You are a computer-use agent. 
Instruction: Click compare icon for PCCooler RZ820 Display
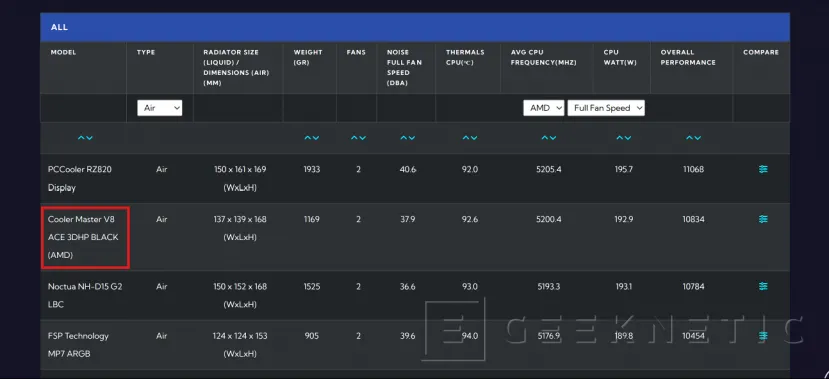[x=763, y=169]
